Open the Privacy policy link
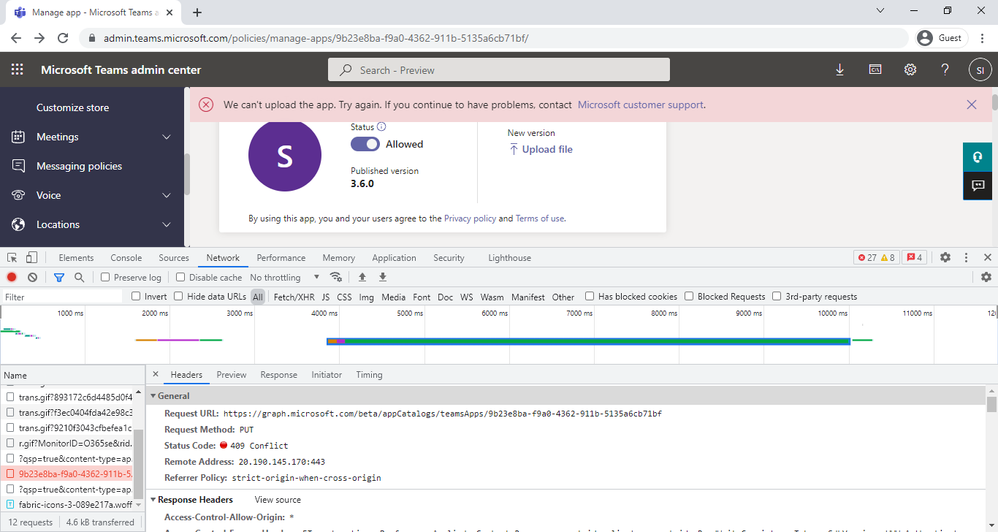Viewport: 998px width, 532px height. [x=470, y=218]
